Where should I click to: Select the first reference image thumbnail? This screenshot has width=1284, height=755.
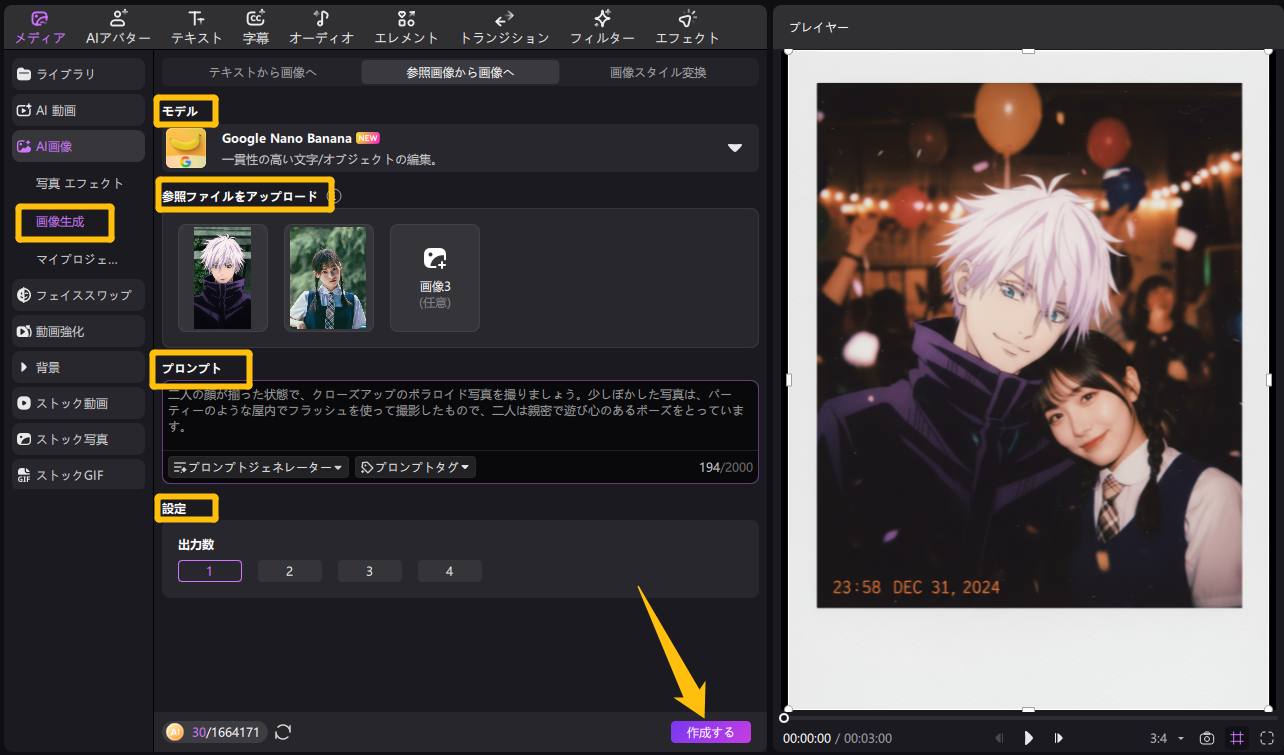pos(222,277)
